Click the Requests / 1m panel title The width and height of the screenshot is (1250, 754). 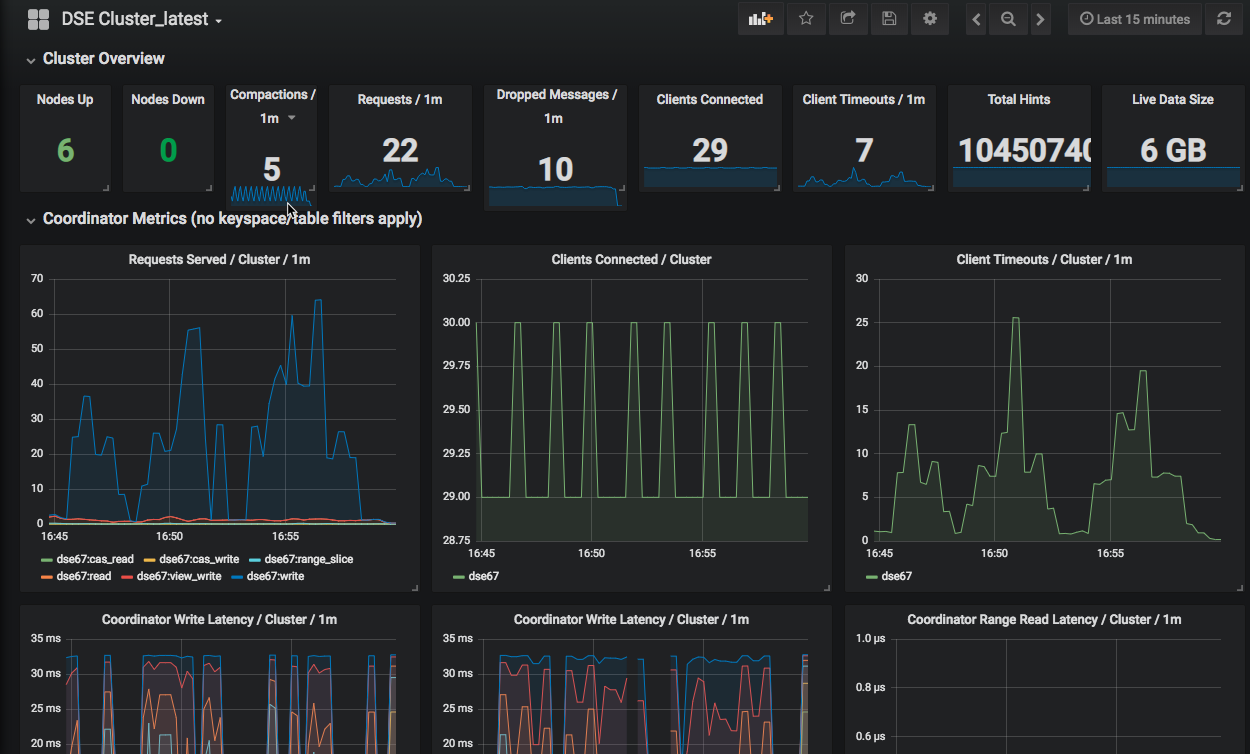pos(400,99)
